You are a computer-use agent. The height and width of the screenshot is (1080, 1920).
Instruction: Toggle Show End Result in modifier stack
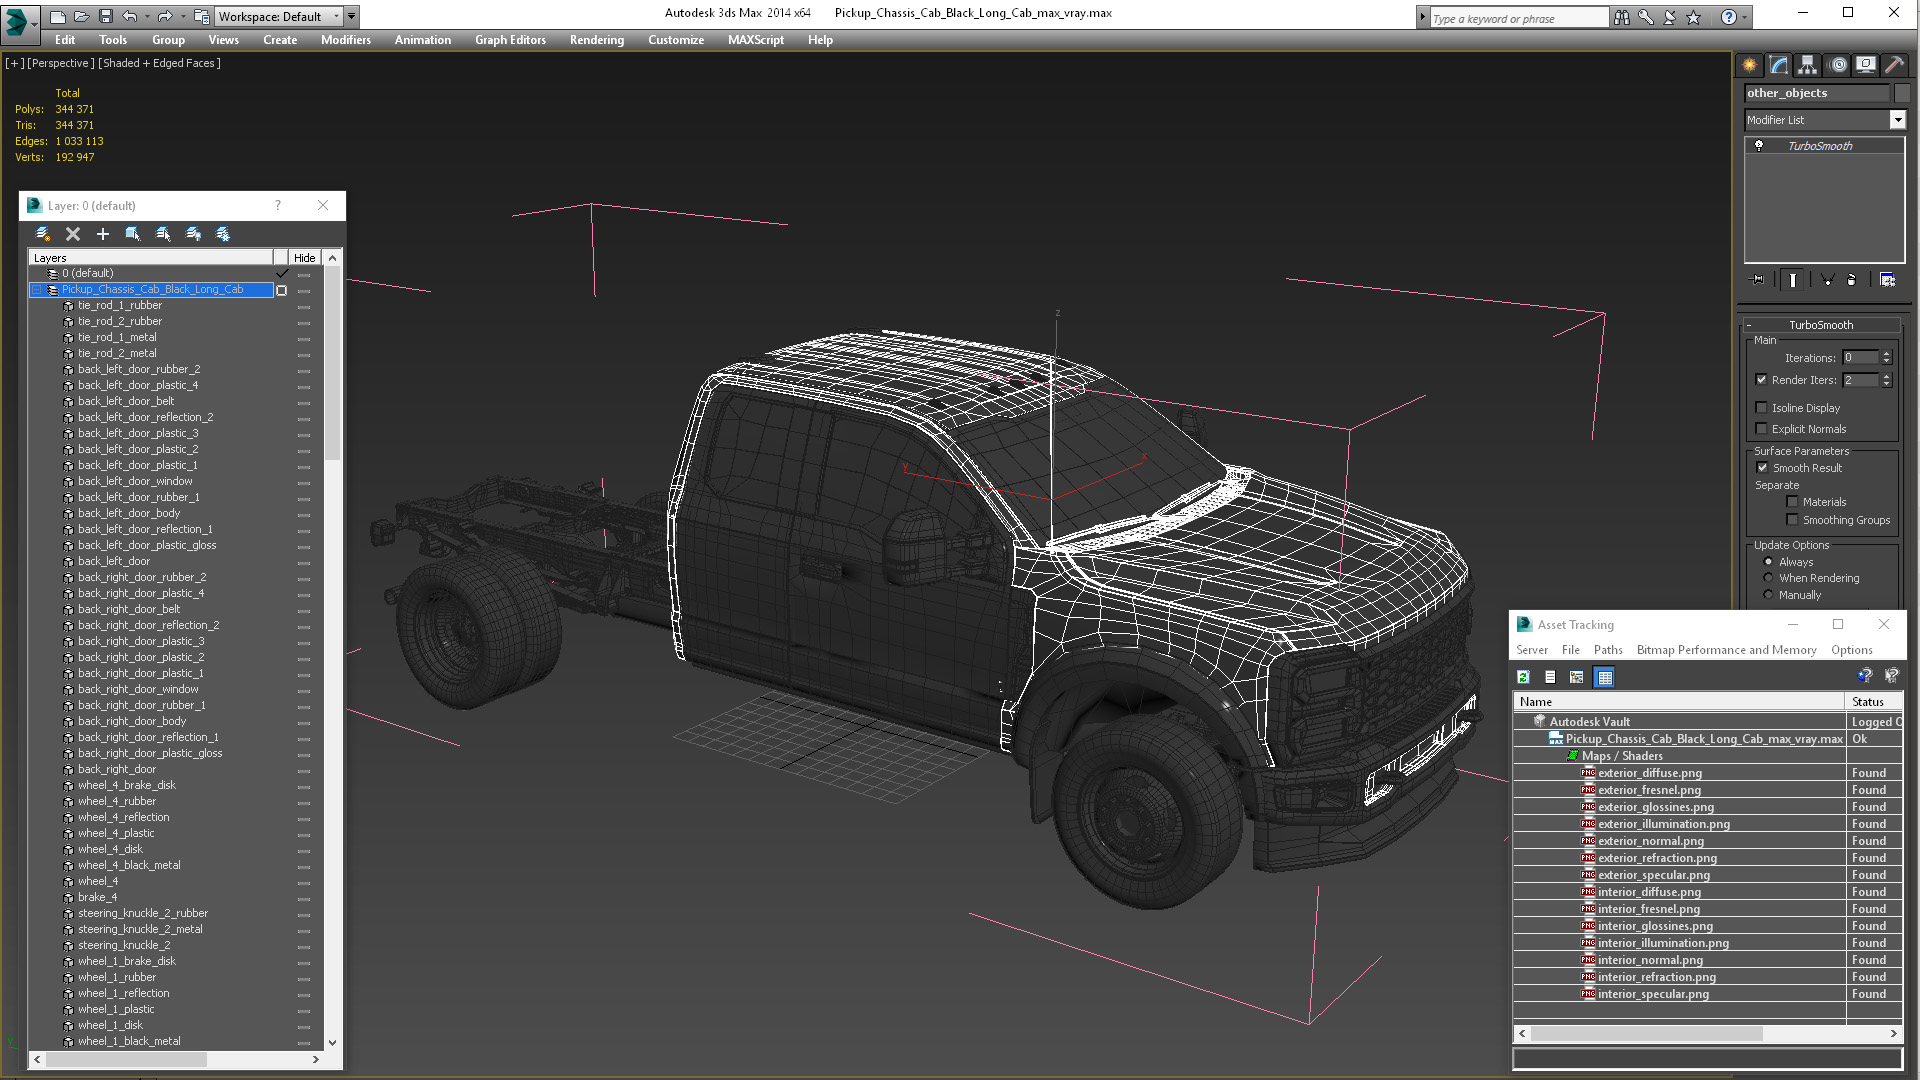(x=1793, y=280)
